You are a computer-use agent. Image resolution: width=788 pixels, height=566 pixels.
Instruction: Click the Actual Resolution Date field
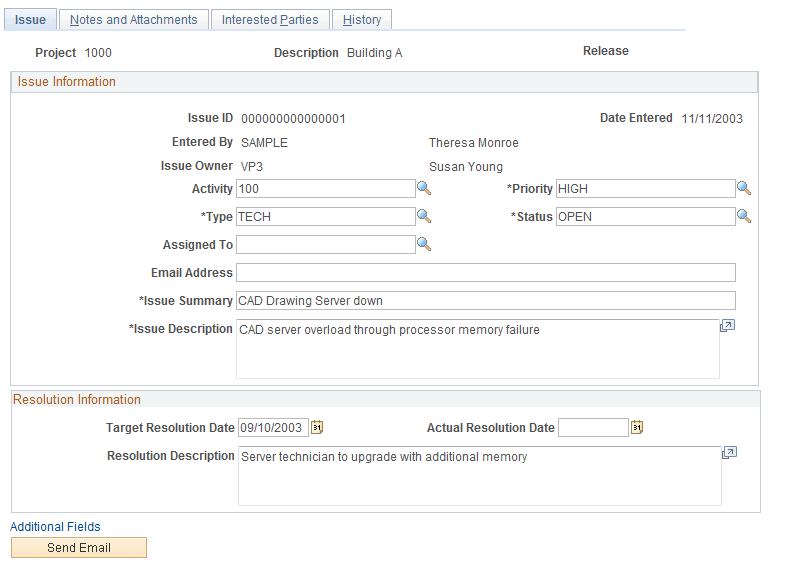tap(593, 427)
